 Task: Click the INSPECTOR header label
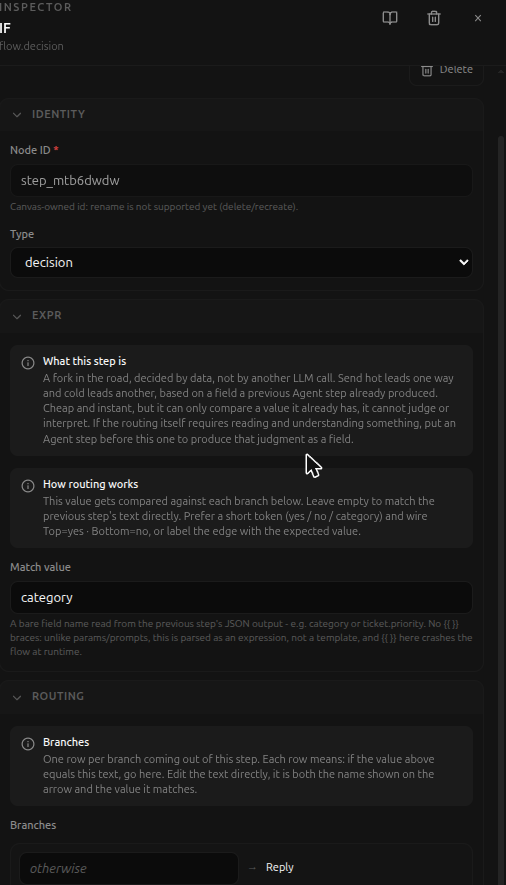tap(36, 7)
